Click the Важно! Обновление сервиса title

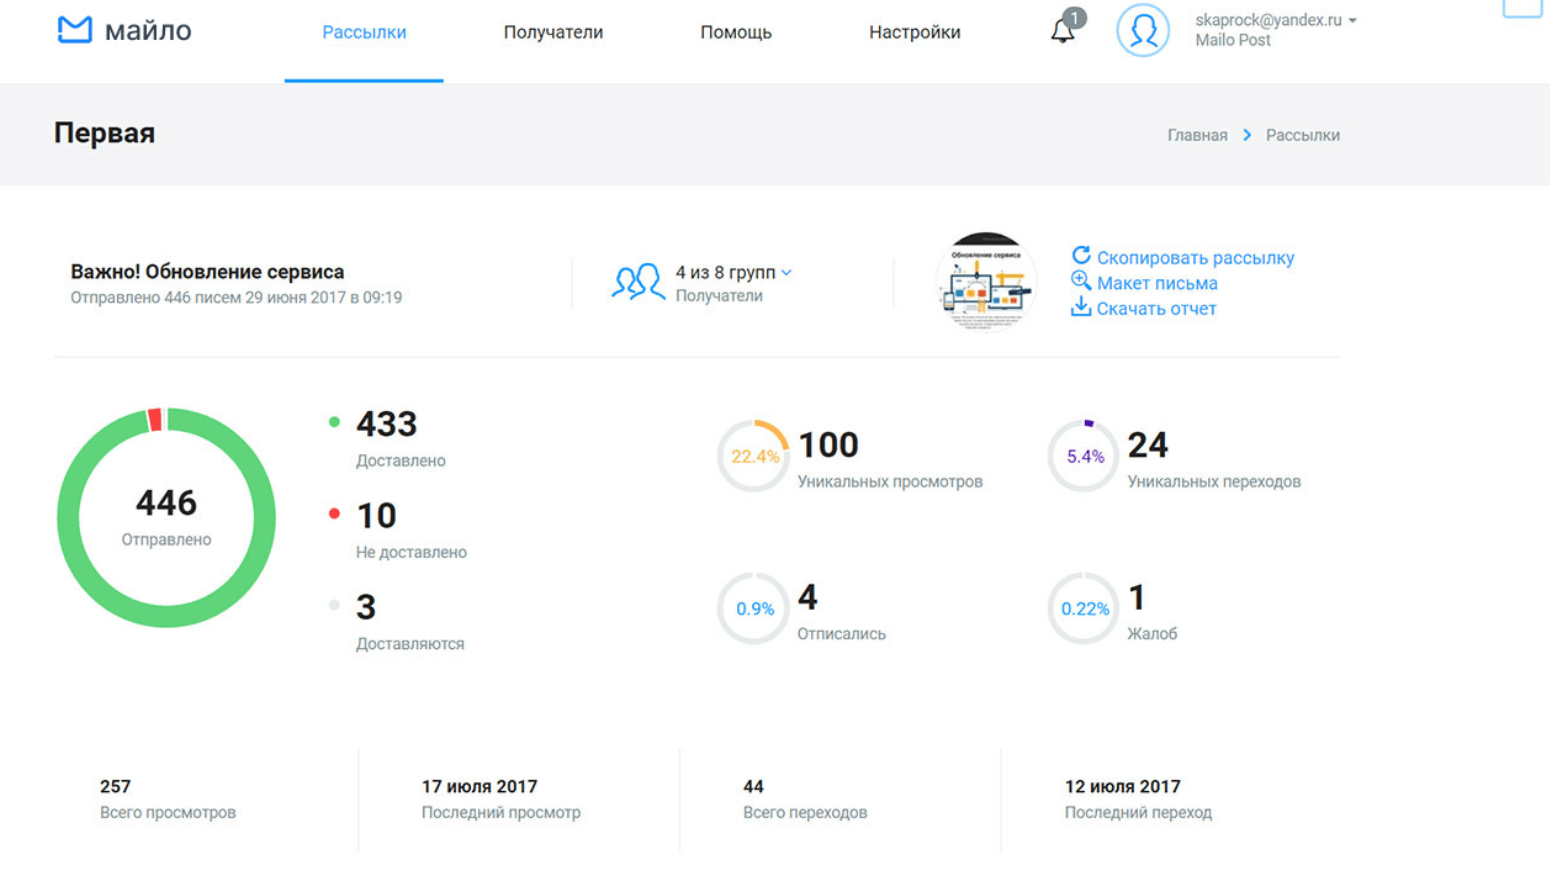click(207, 272)
